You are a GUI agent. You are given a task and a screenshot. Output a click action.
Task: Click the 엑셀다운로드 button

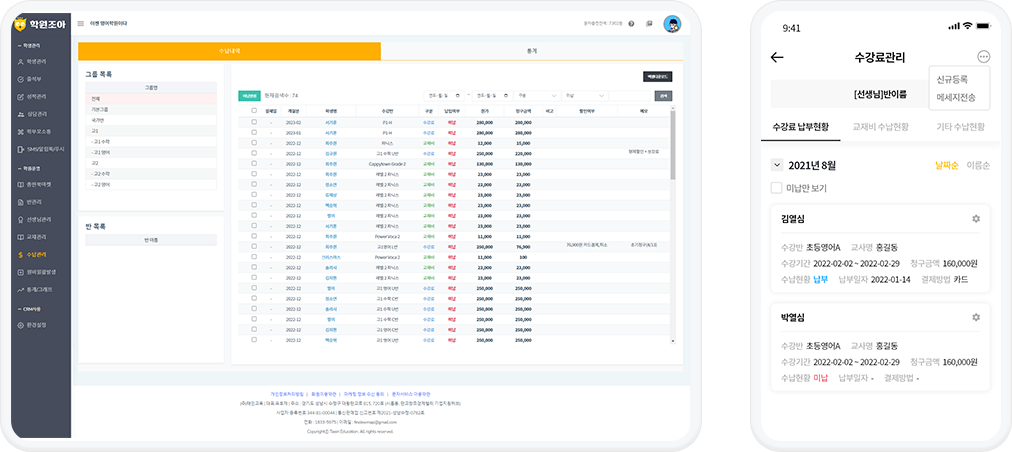pos(656,76)
